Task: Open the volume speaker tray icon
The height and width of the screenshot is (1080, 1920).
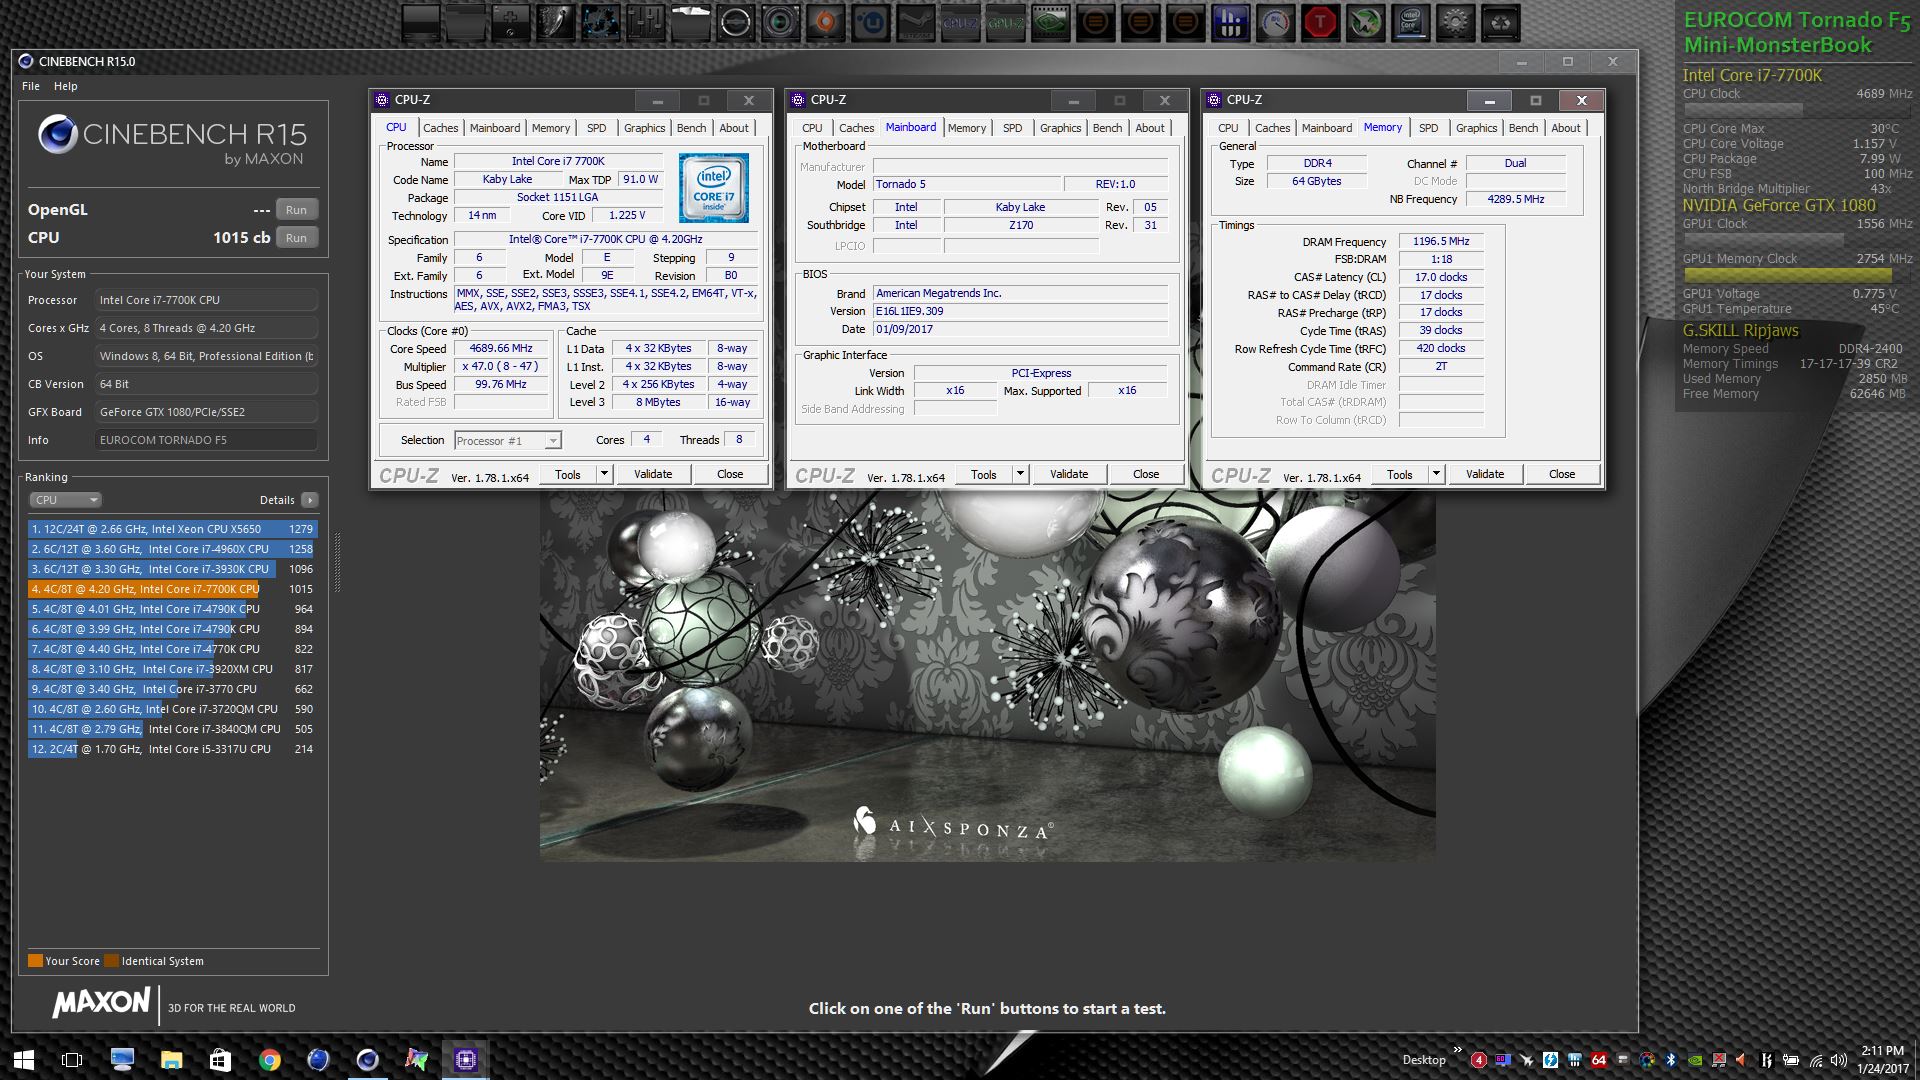Action: pos(1838,1060)
